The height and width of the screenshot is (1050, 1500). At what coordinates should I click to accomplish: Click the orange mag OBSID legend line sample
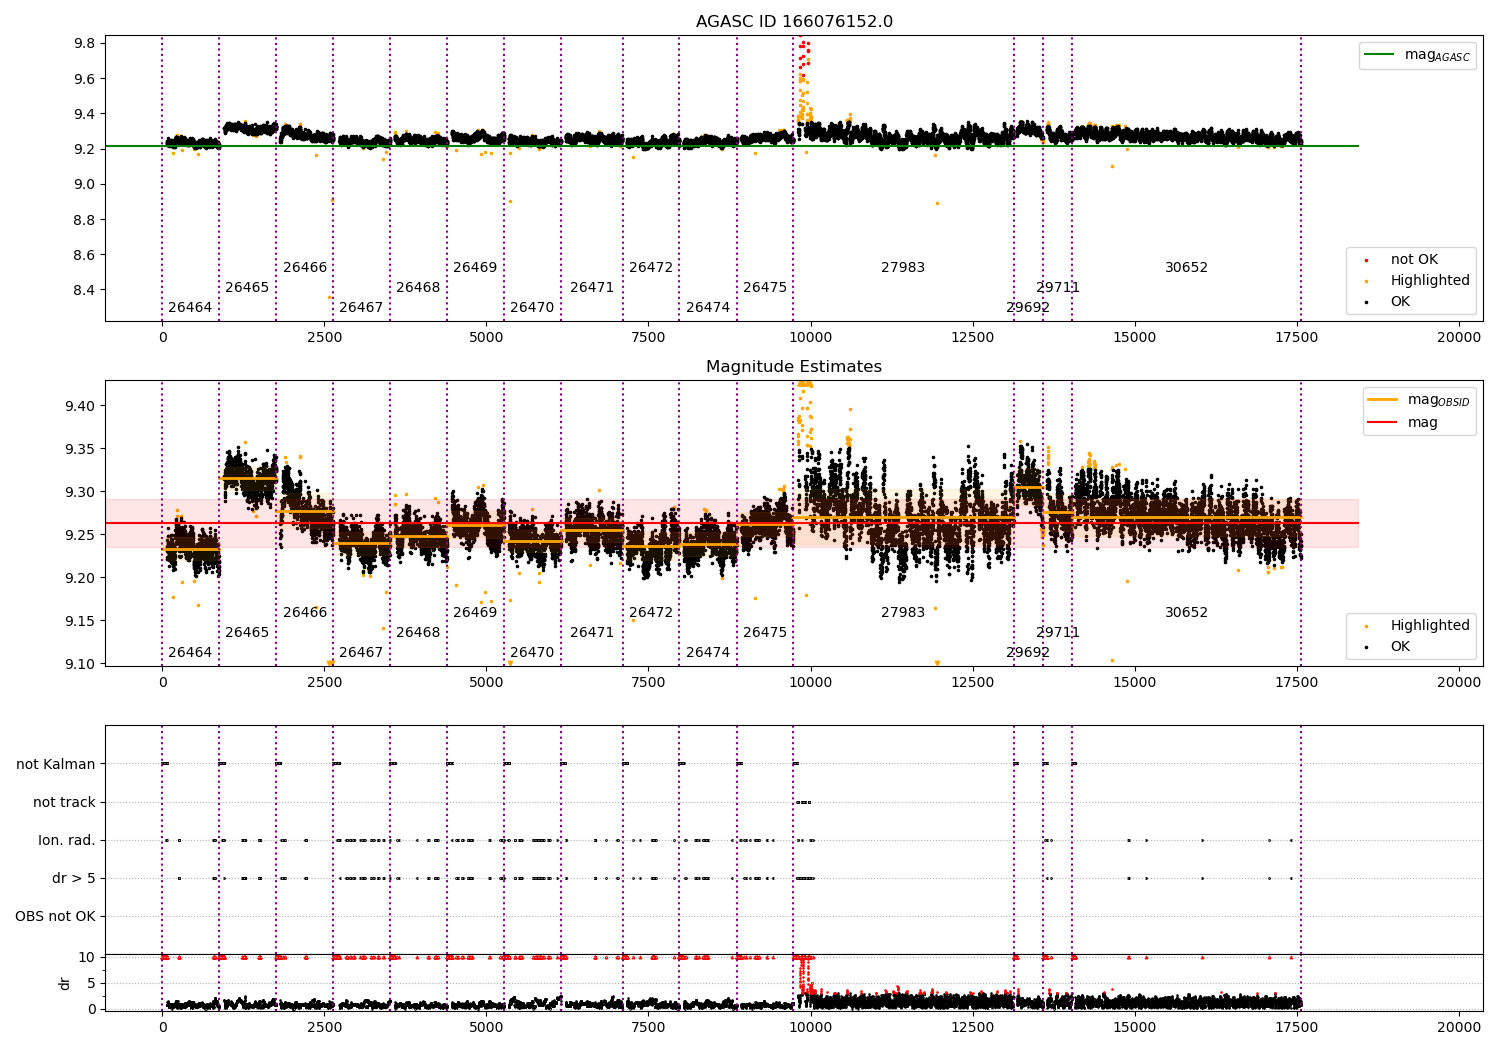(1383, 400)
